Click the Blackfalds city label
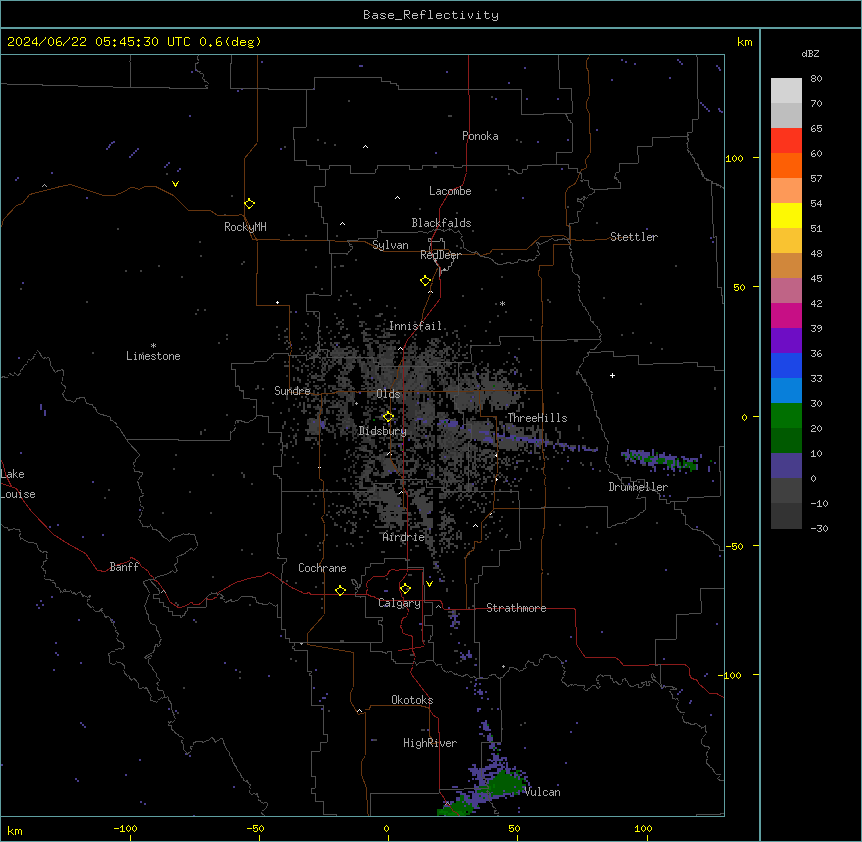This screenshot has width=862, height=842. point(441,223)
